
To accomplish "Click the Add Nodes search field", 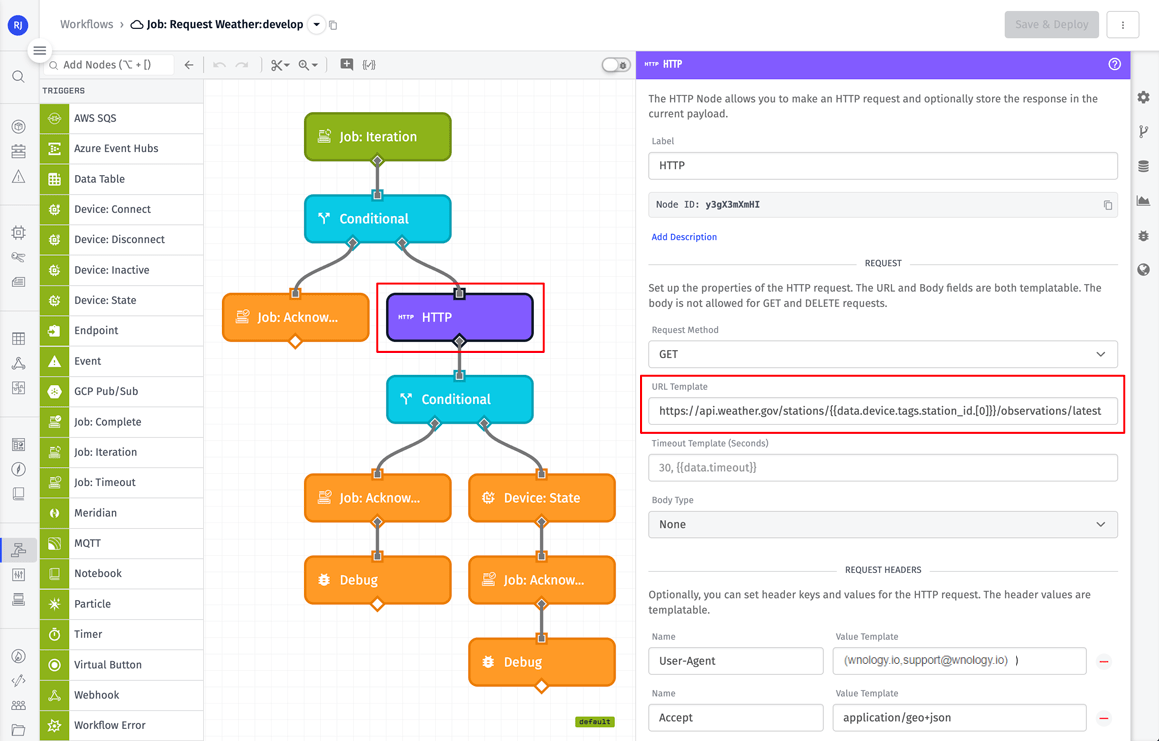I will [x=109, y=65].
